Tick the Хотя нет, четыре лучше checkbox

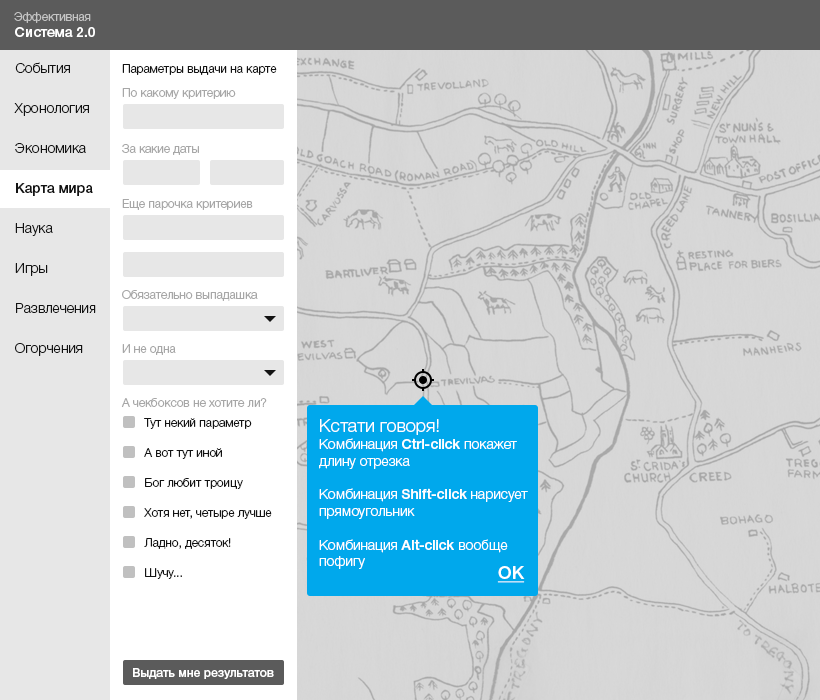(129, 512)
